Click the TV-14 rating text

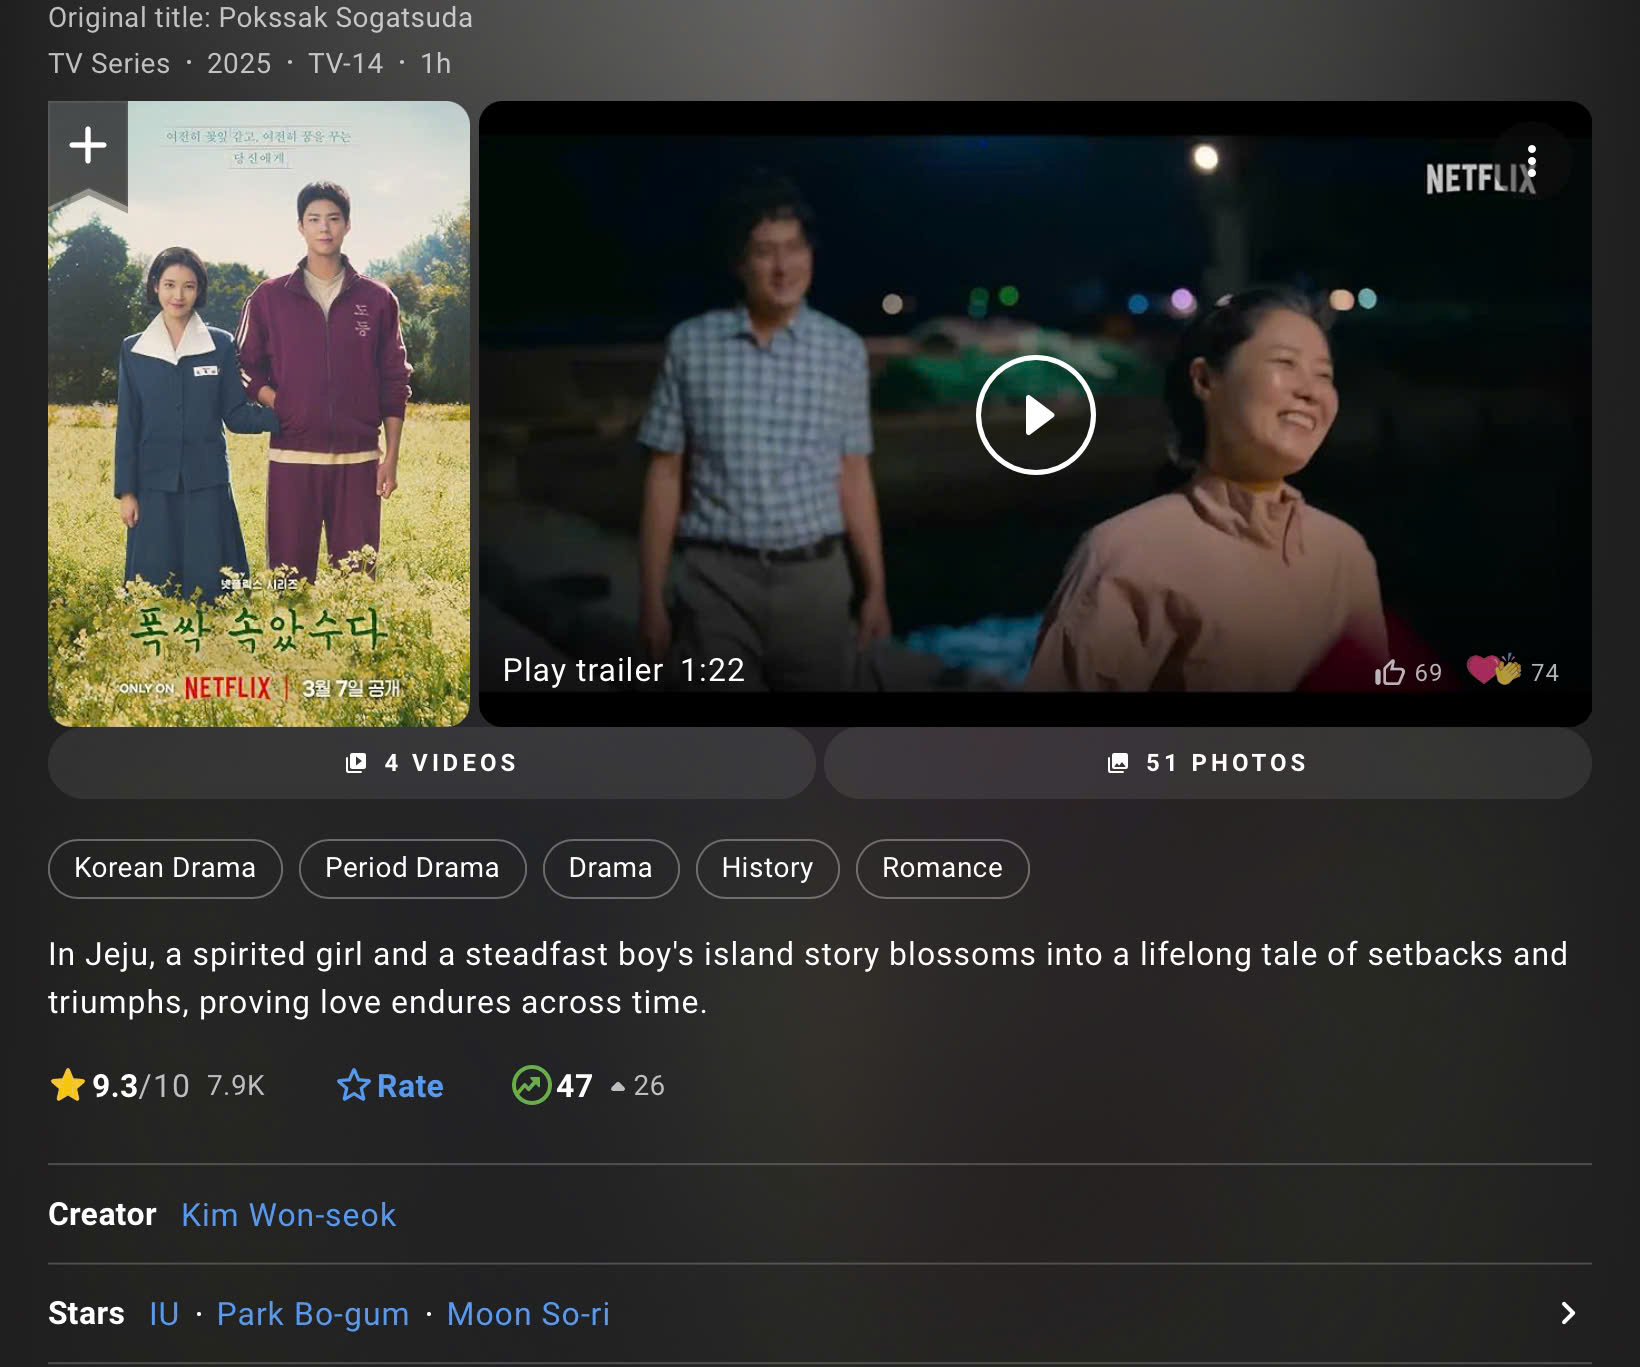coord(345,64)
